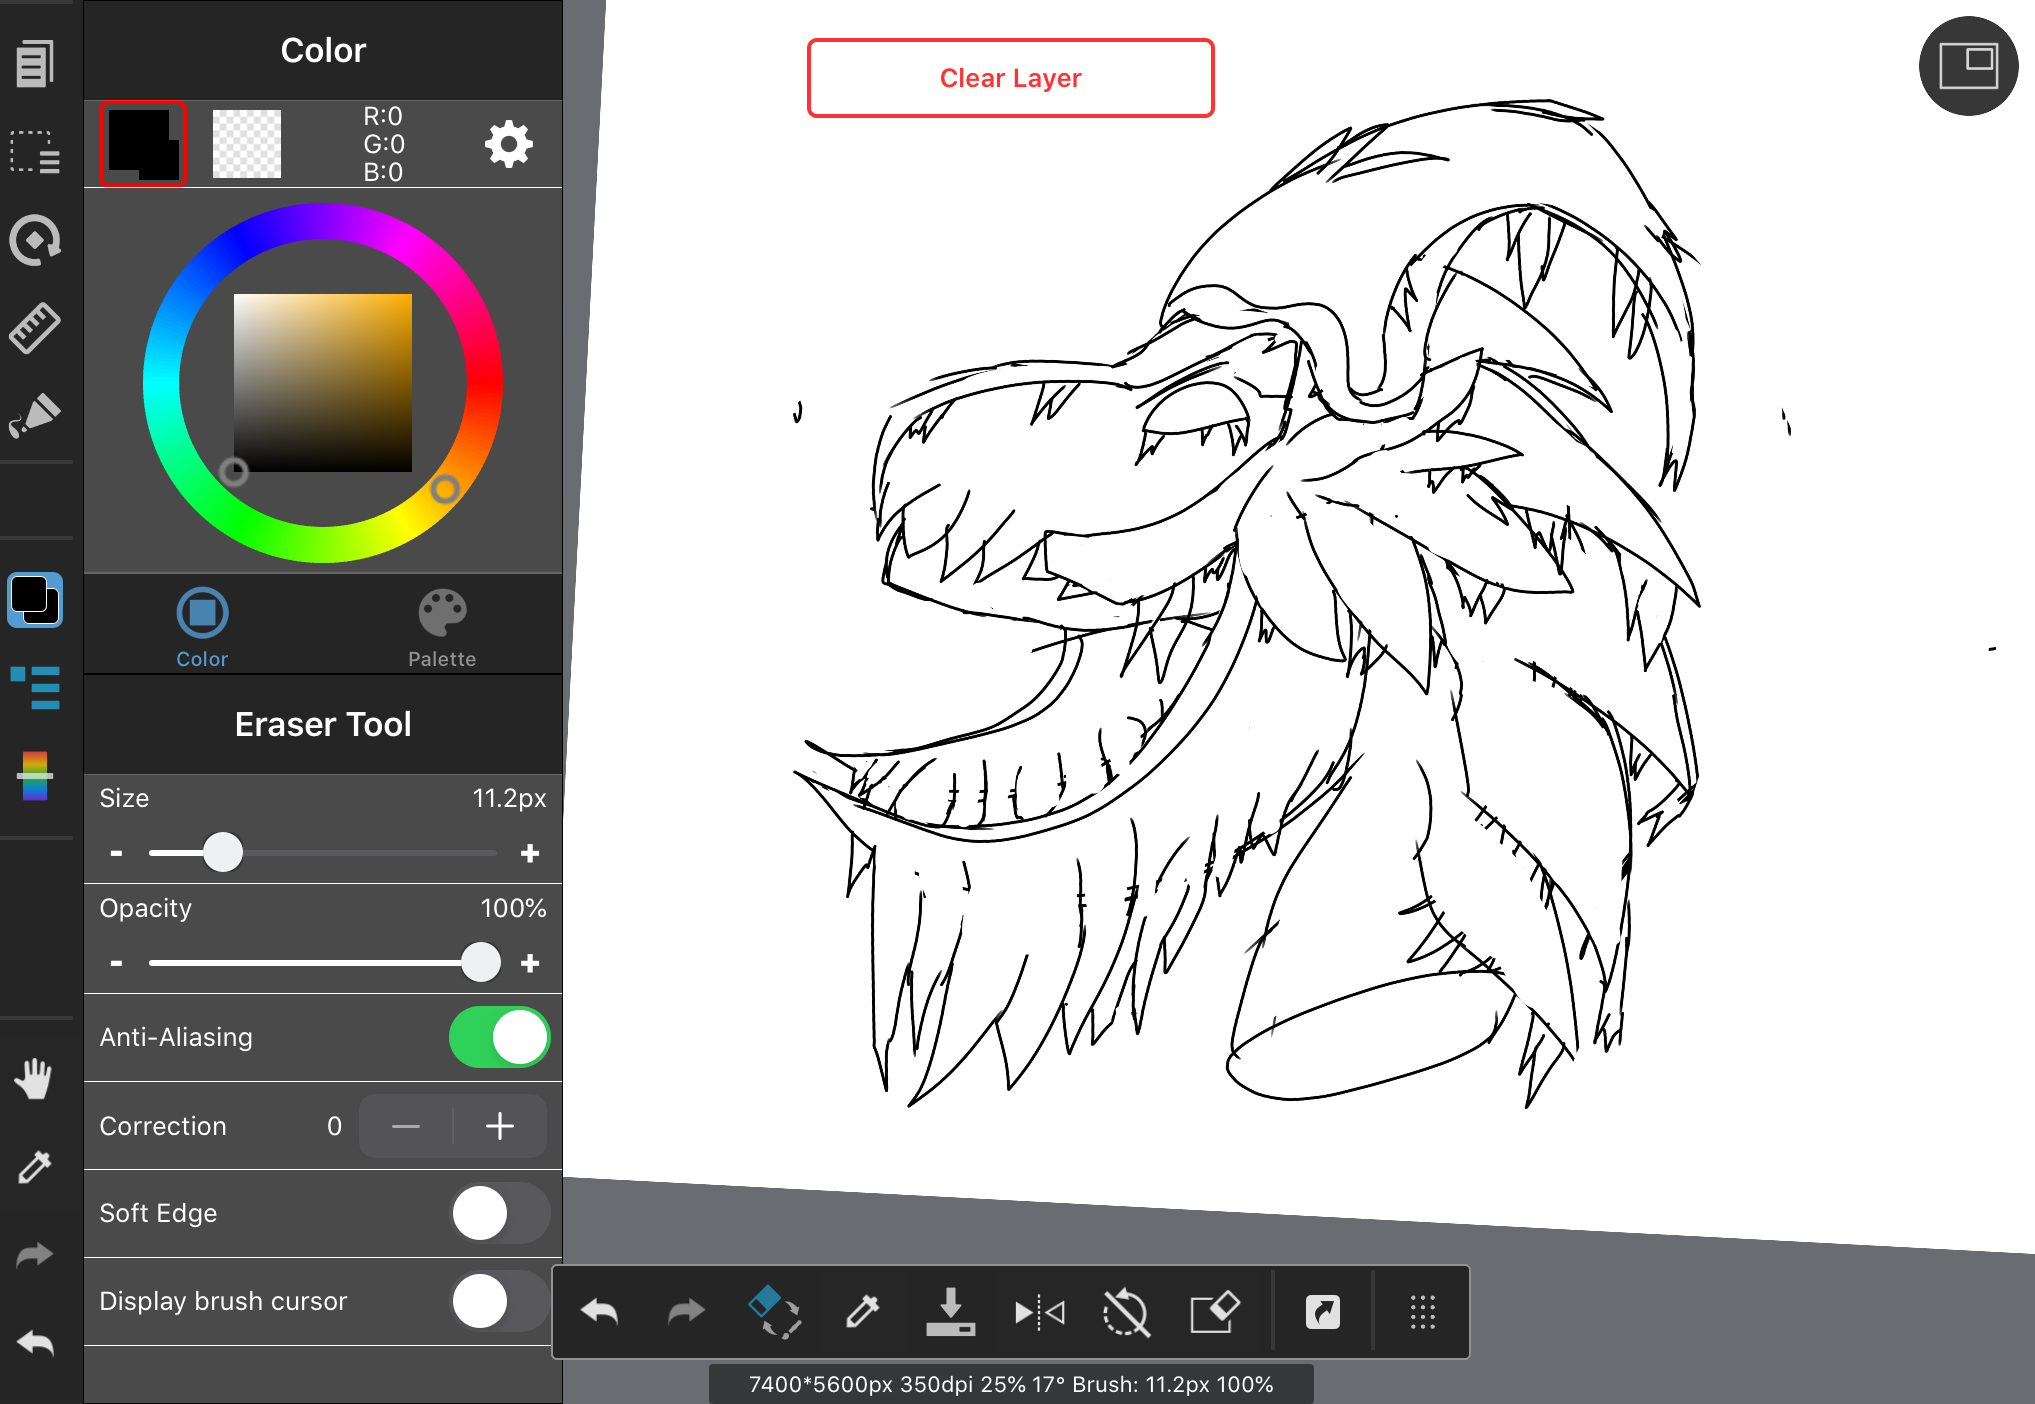This screenshot has width=2035, height=1404.
Task: Select the selection tool icon
Action: point(35,152)
